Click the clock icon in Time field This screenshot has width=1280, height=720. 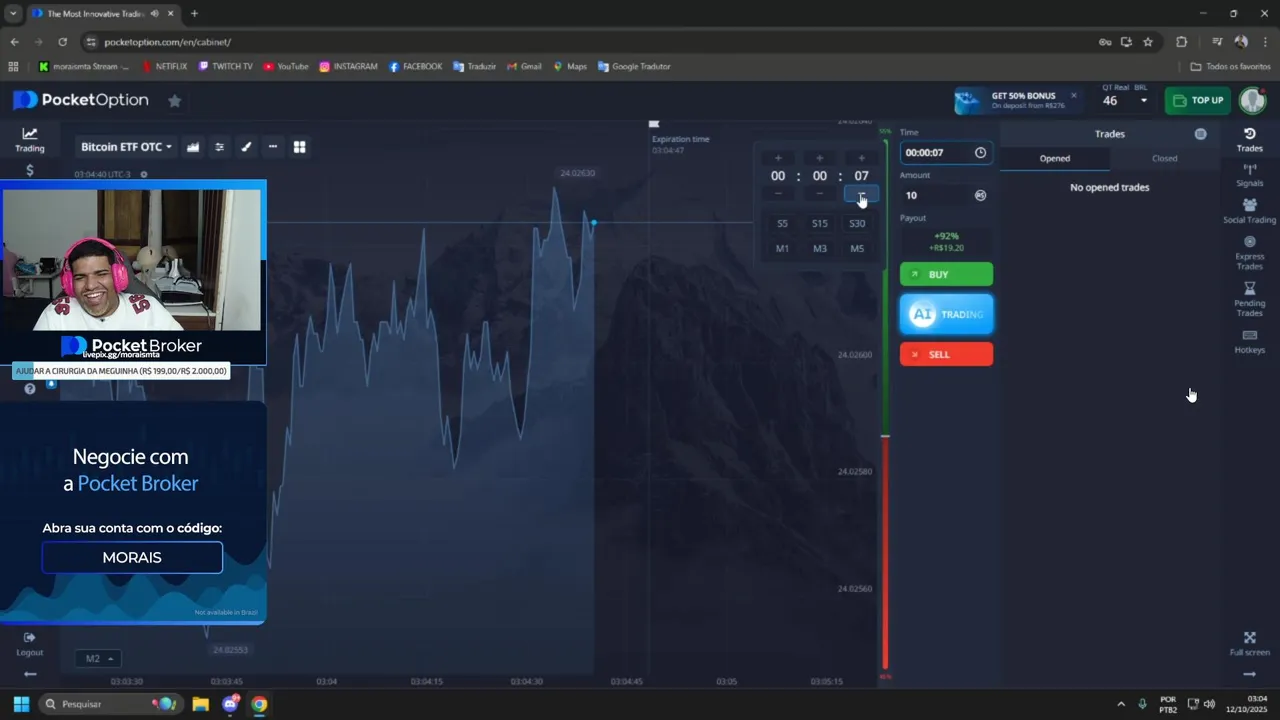click(x=980, y=153)
